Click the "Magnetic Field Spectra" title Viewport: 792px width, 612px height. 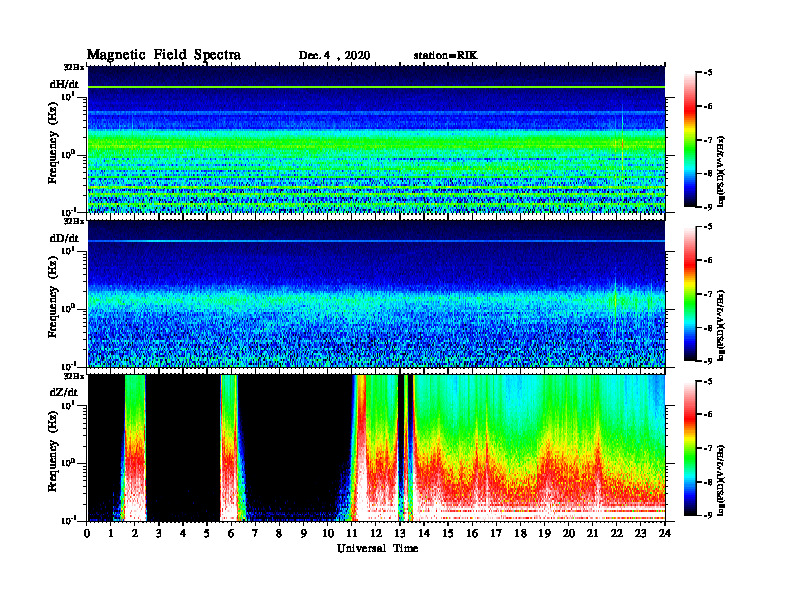tap(164, 55)
